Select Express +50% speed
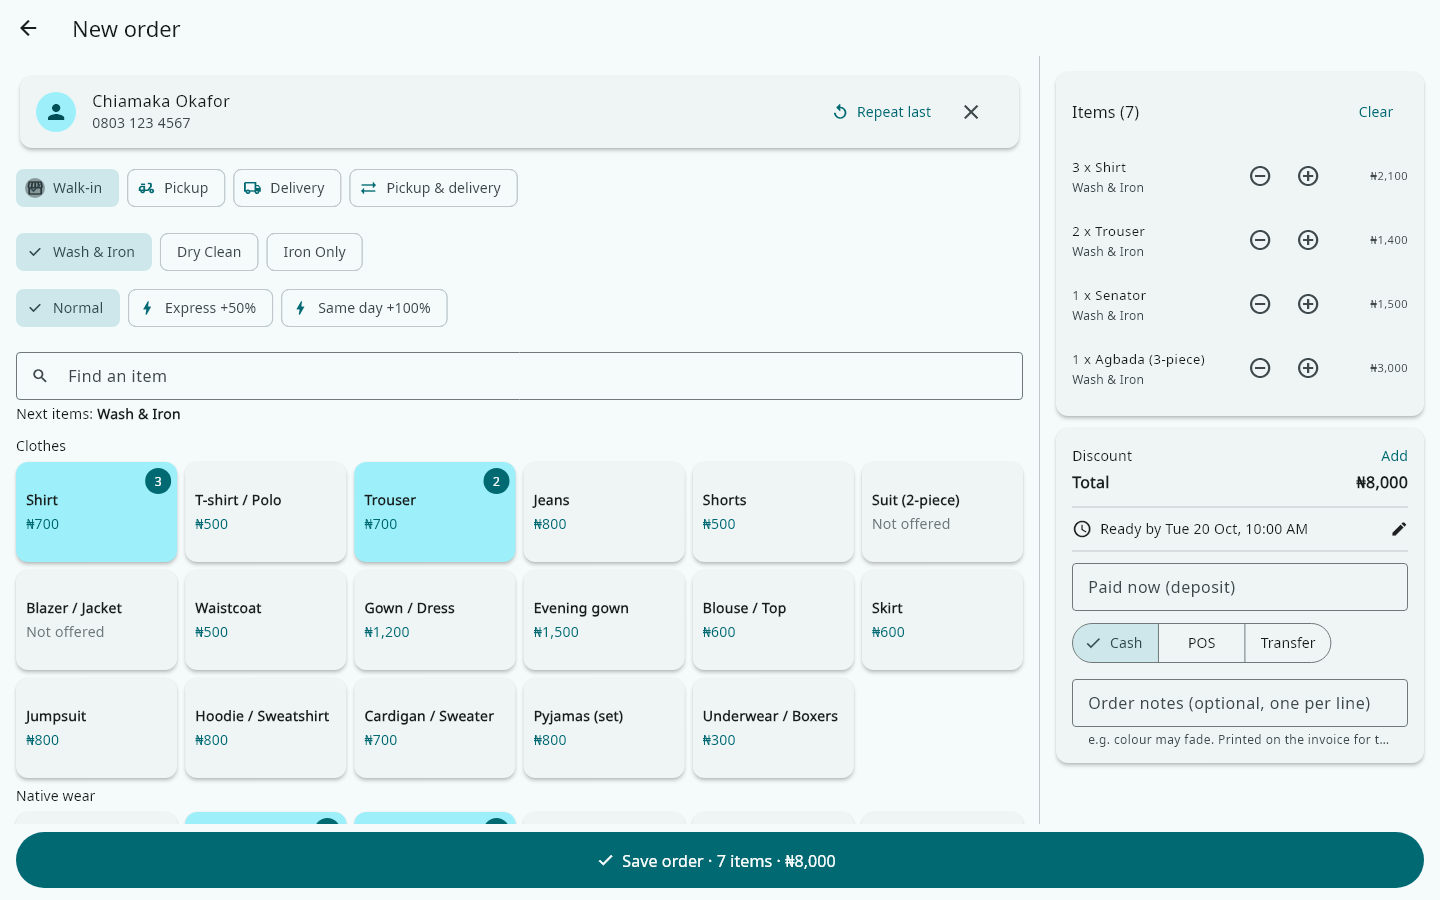The width and height of the screenshot is (1440, 900). click(x=200, y=308)
